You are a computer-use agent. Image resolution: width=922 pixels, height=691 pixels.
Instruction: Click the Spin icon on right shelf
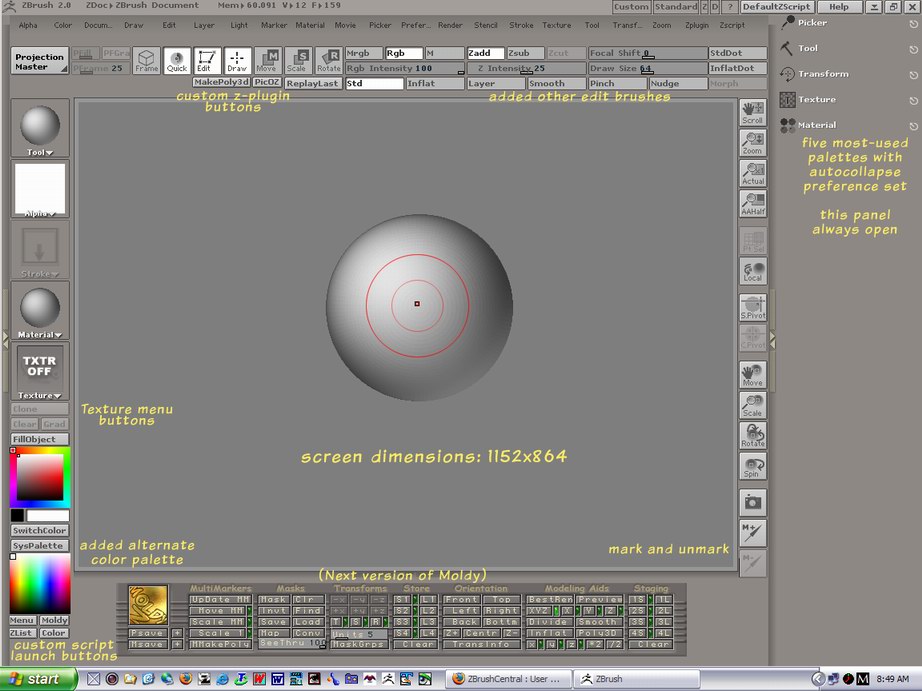753,466
